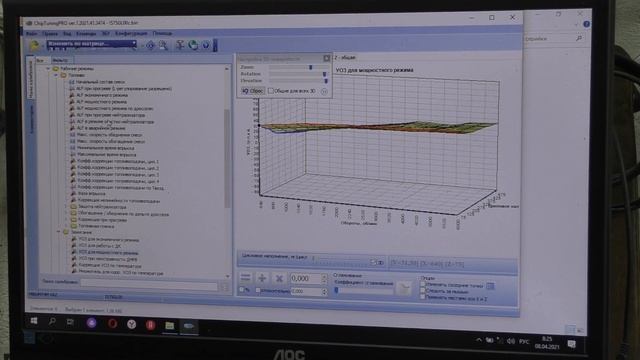Switch to the Фильтр tab
The image size is (640, 360).
60,60
